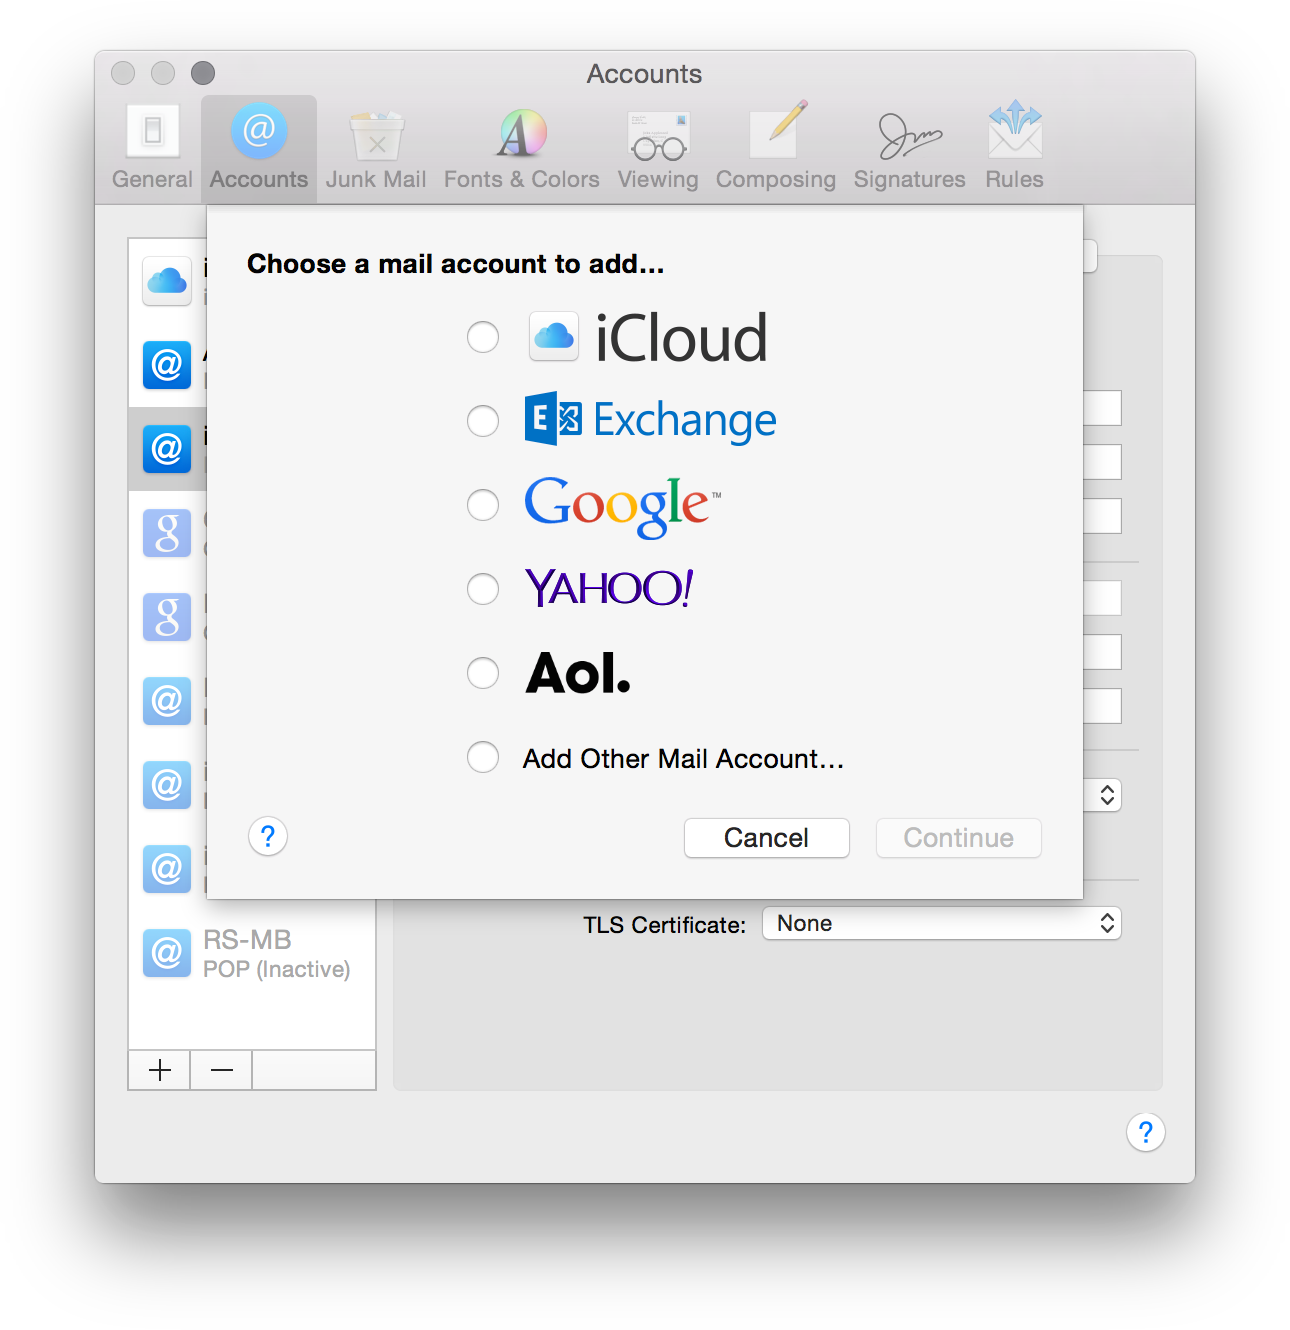Select the second Google account in sidebar
The image size is (1290, 1330).
(x=168, y=617)
